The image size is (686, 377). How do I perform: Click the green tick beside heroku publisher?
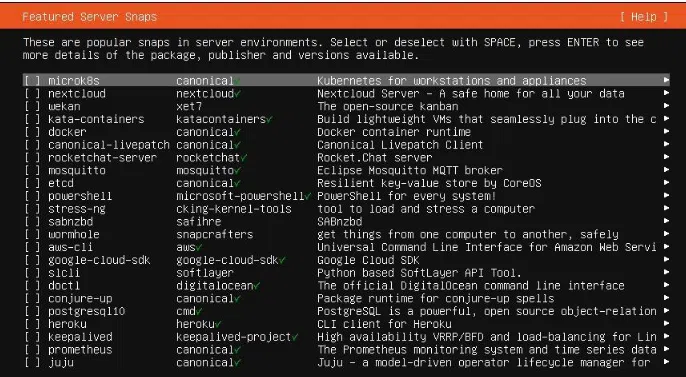click(218, 324)
